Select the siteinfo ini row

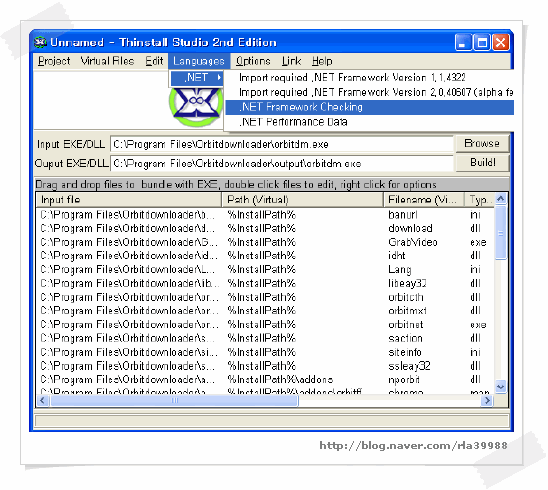point(265,352)
